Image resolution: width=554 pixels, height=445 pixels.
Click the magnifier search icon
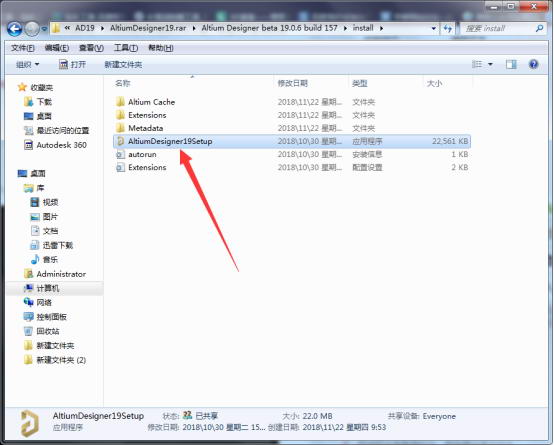(x=539, y=28)
